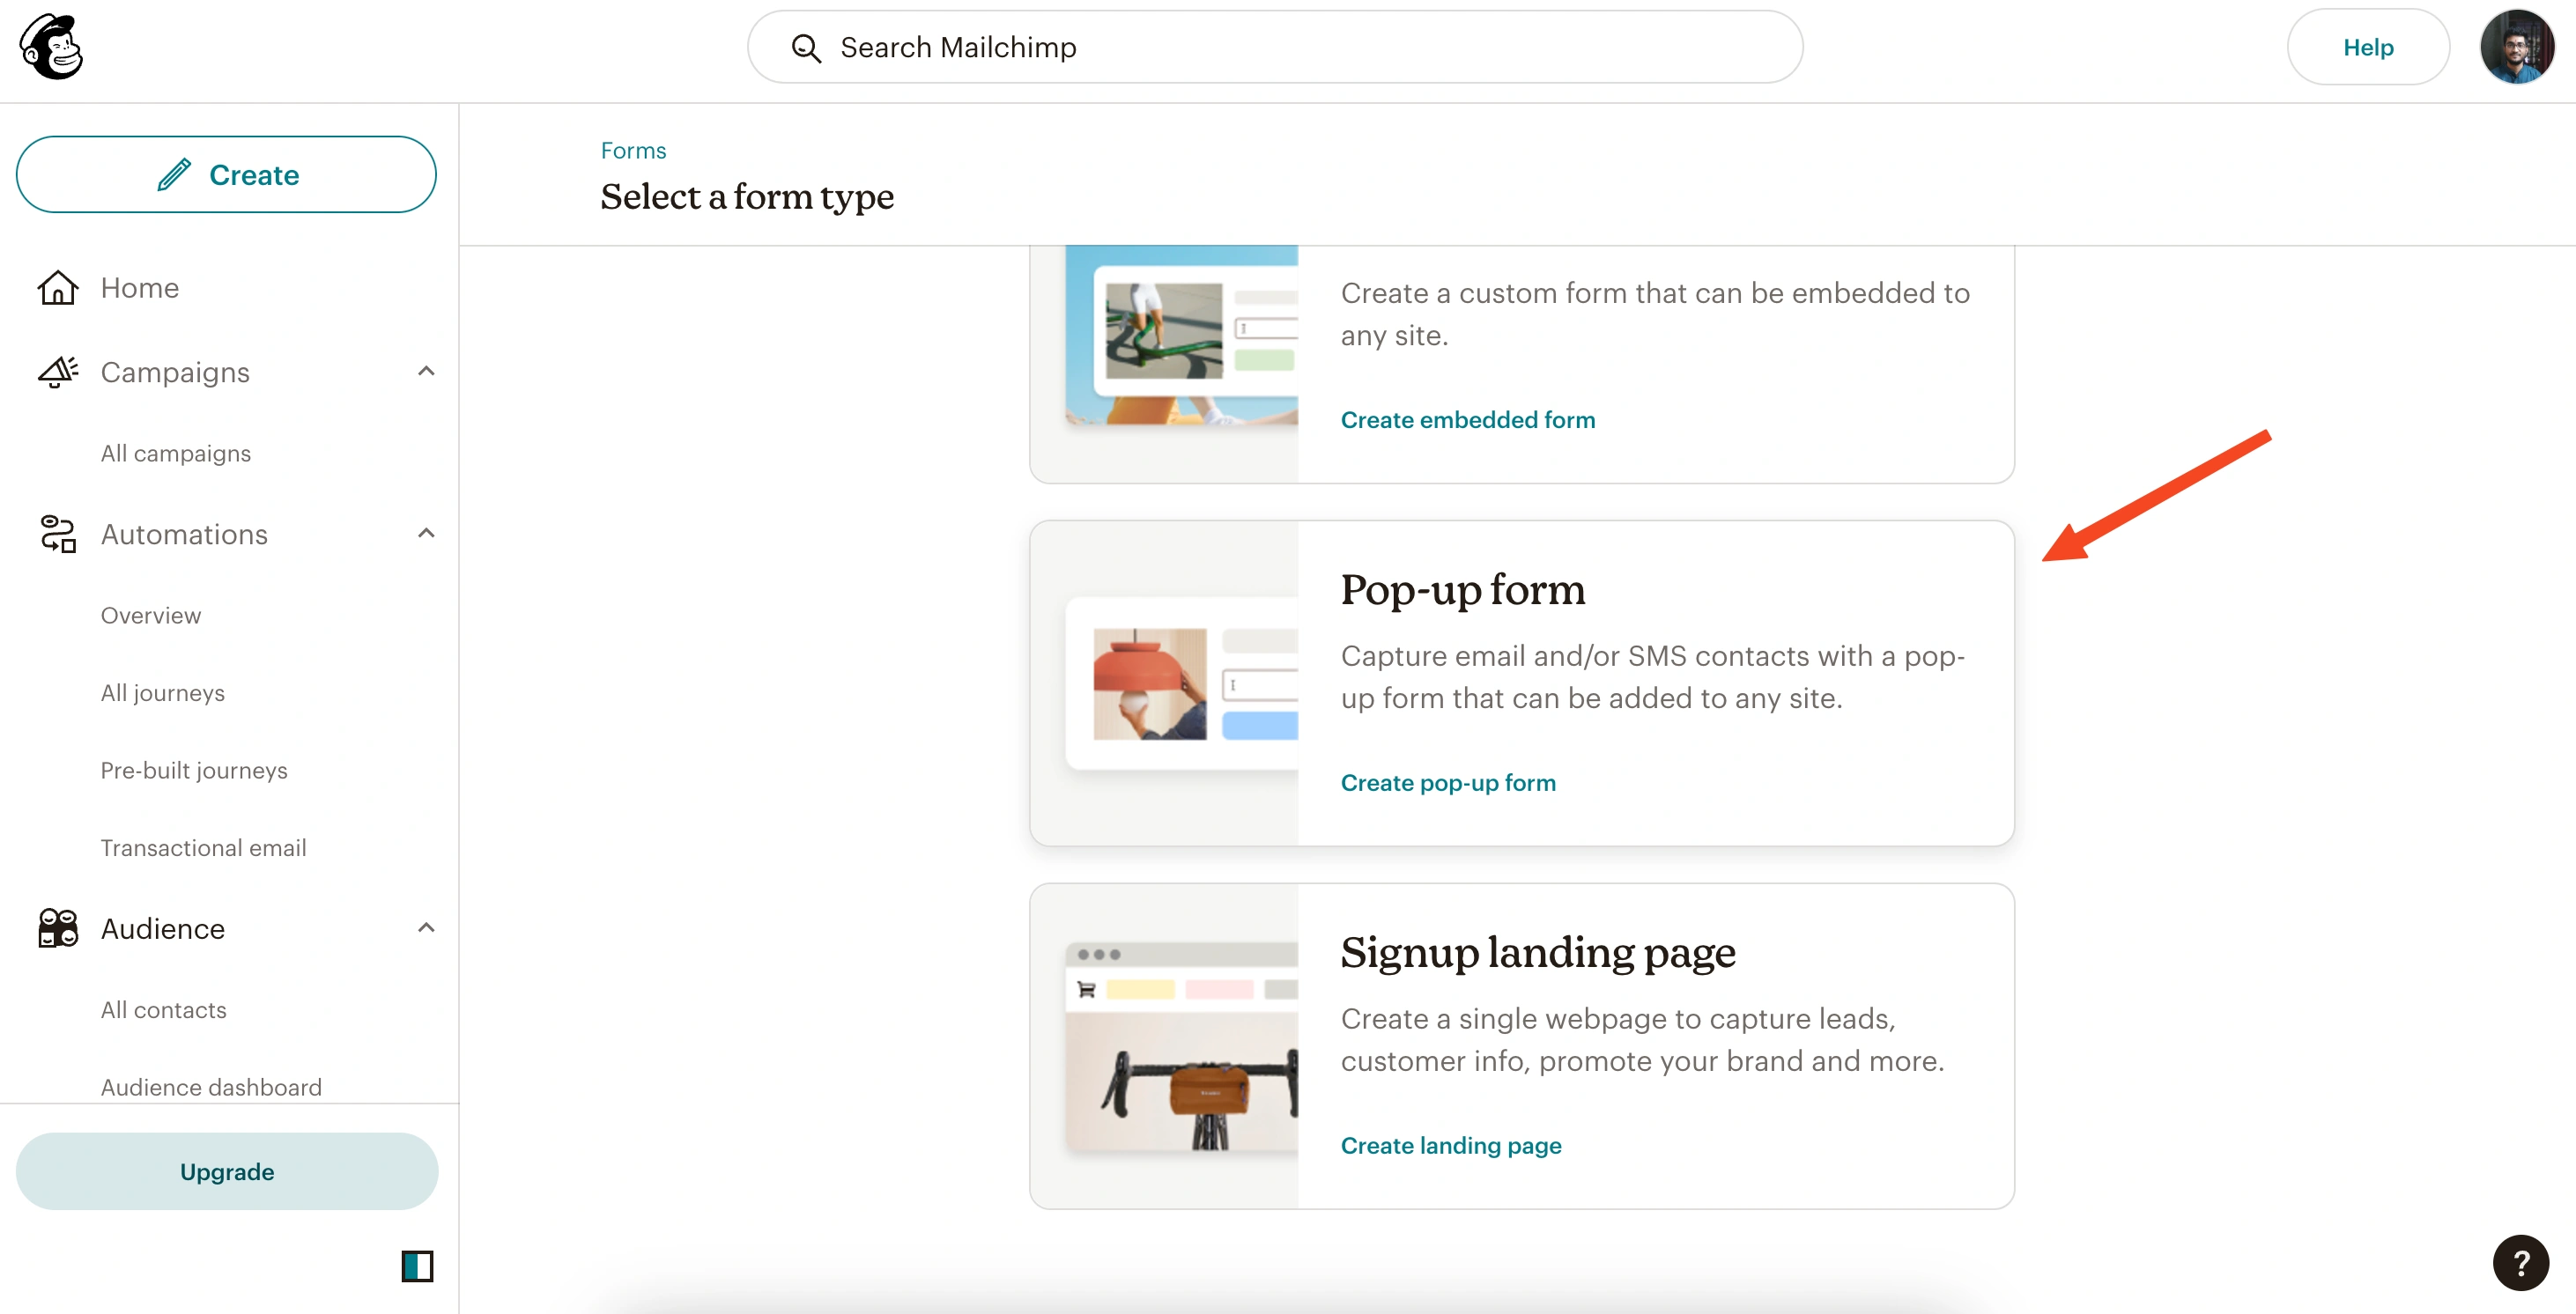The width and height of the screenshot is (2576, 1314).
Task: Click the signup landing page bike thumbnail
Action: point(1181,1047)
